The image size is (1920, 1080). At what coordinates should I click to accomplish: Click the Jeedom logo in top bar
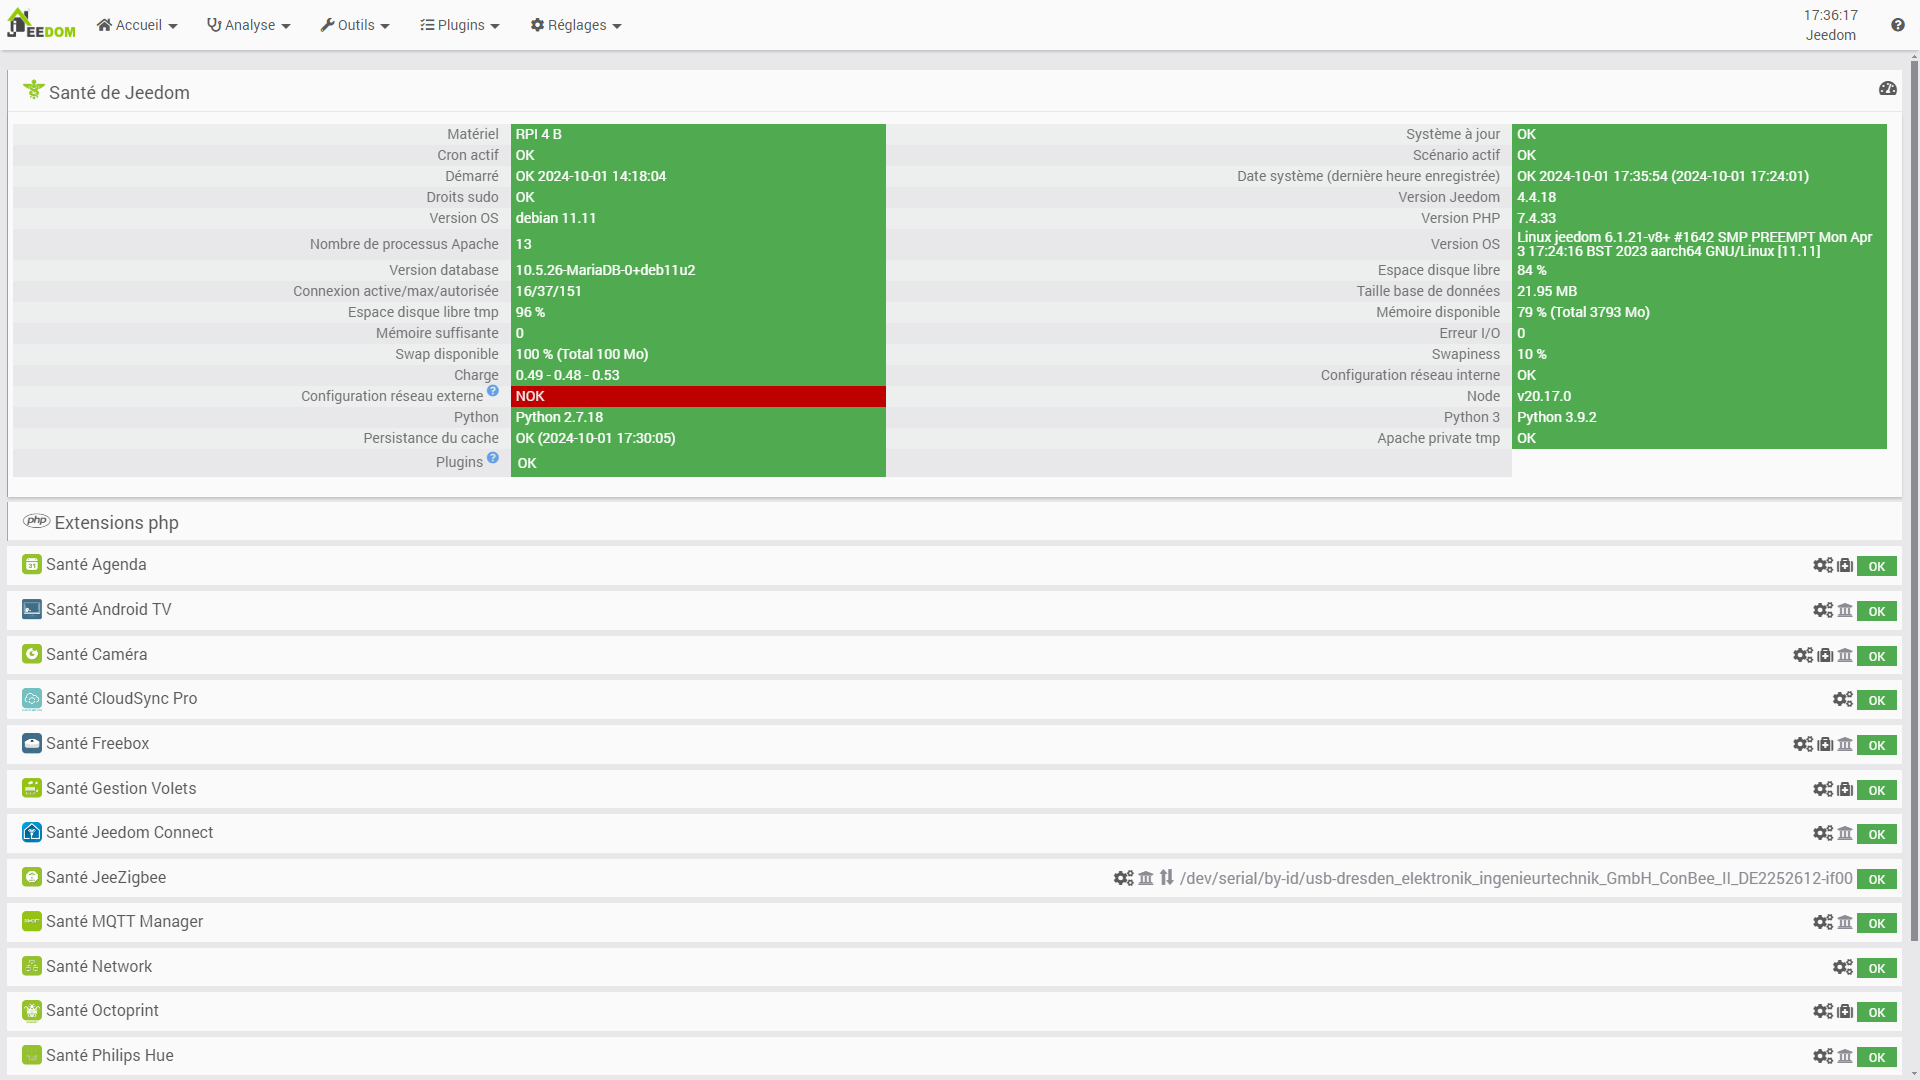coord(41,24)
